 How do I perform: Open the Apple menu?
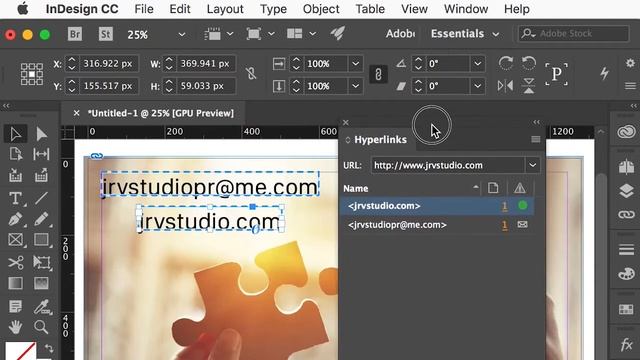23,9
